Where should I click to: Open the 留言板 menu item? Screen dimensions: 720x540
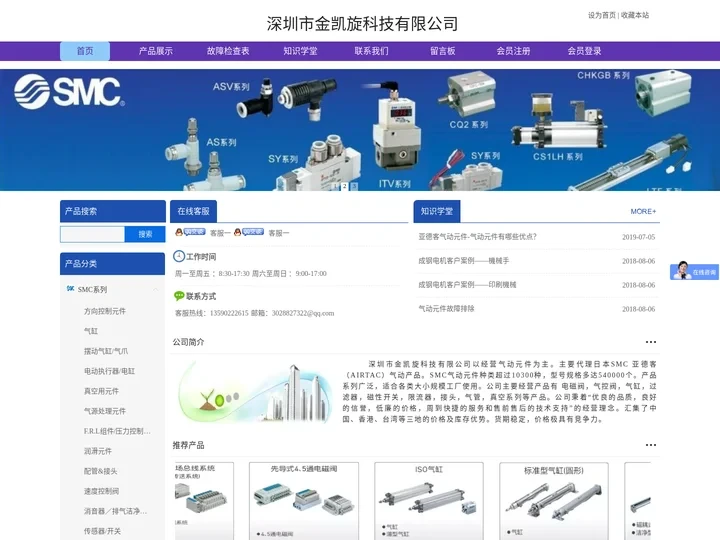pos(443,51)
